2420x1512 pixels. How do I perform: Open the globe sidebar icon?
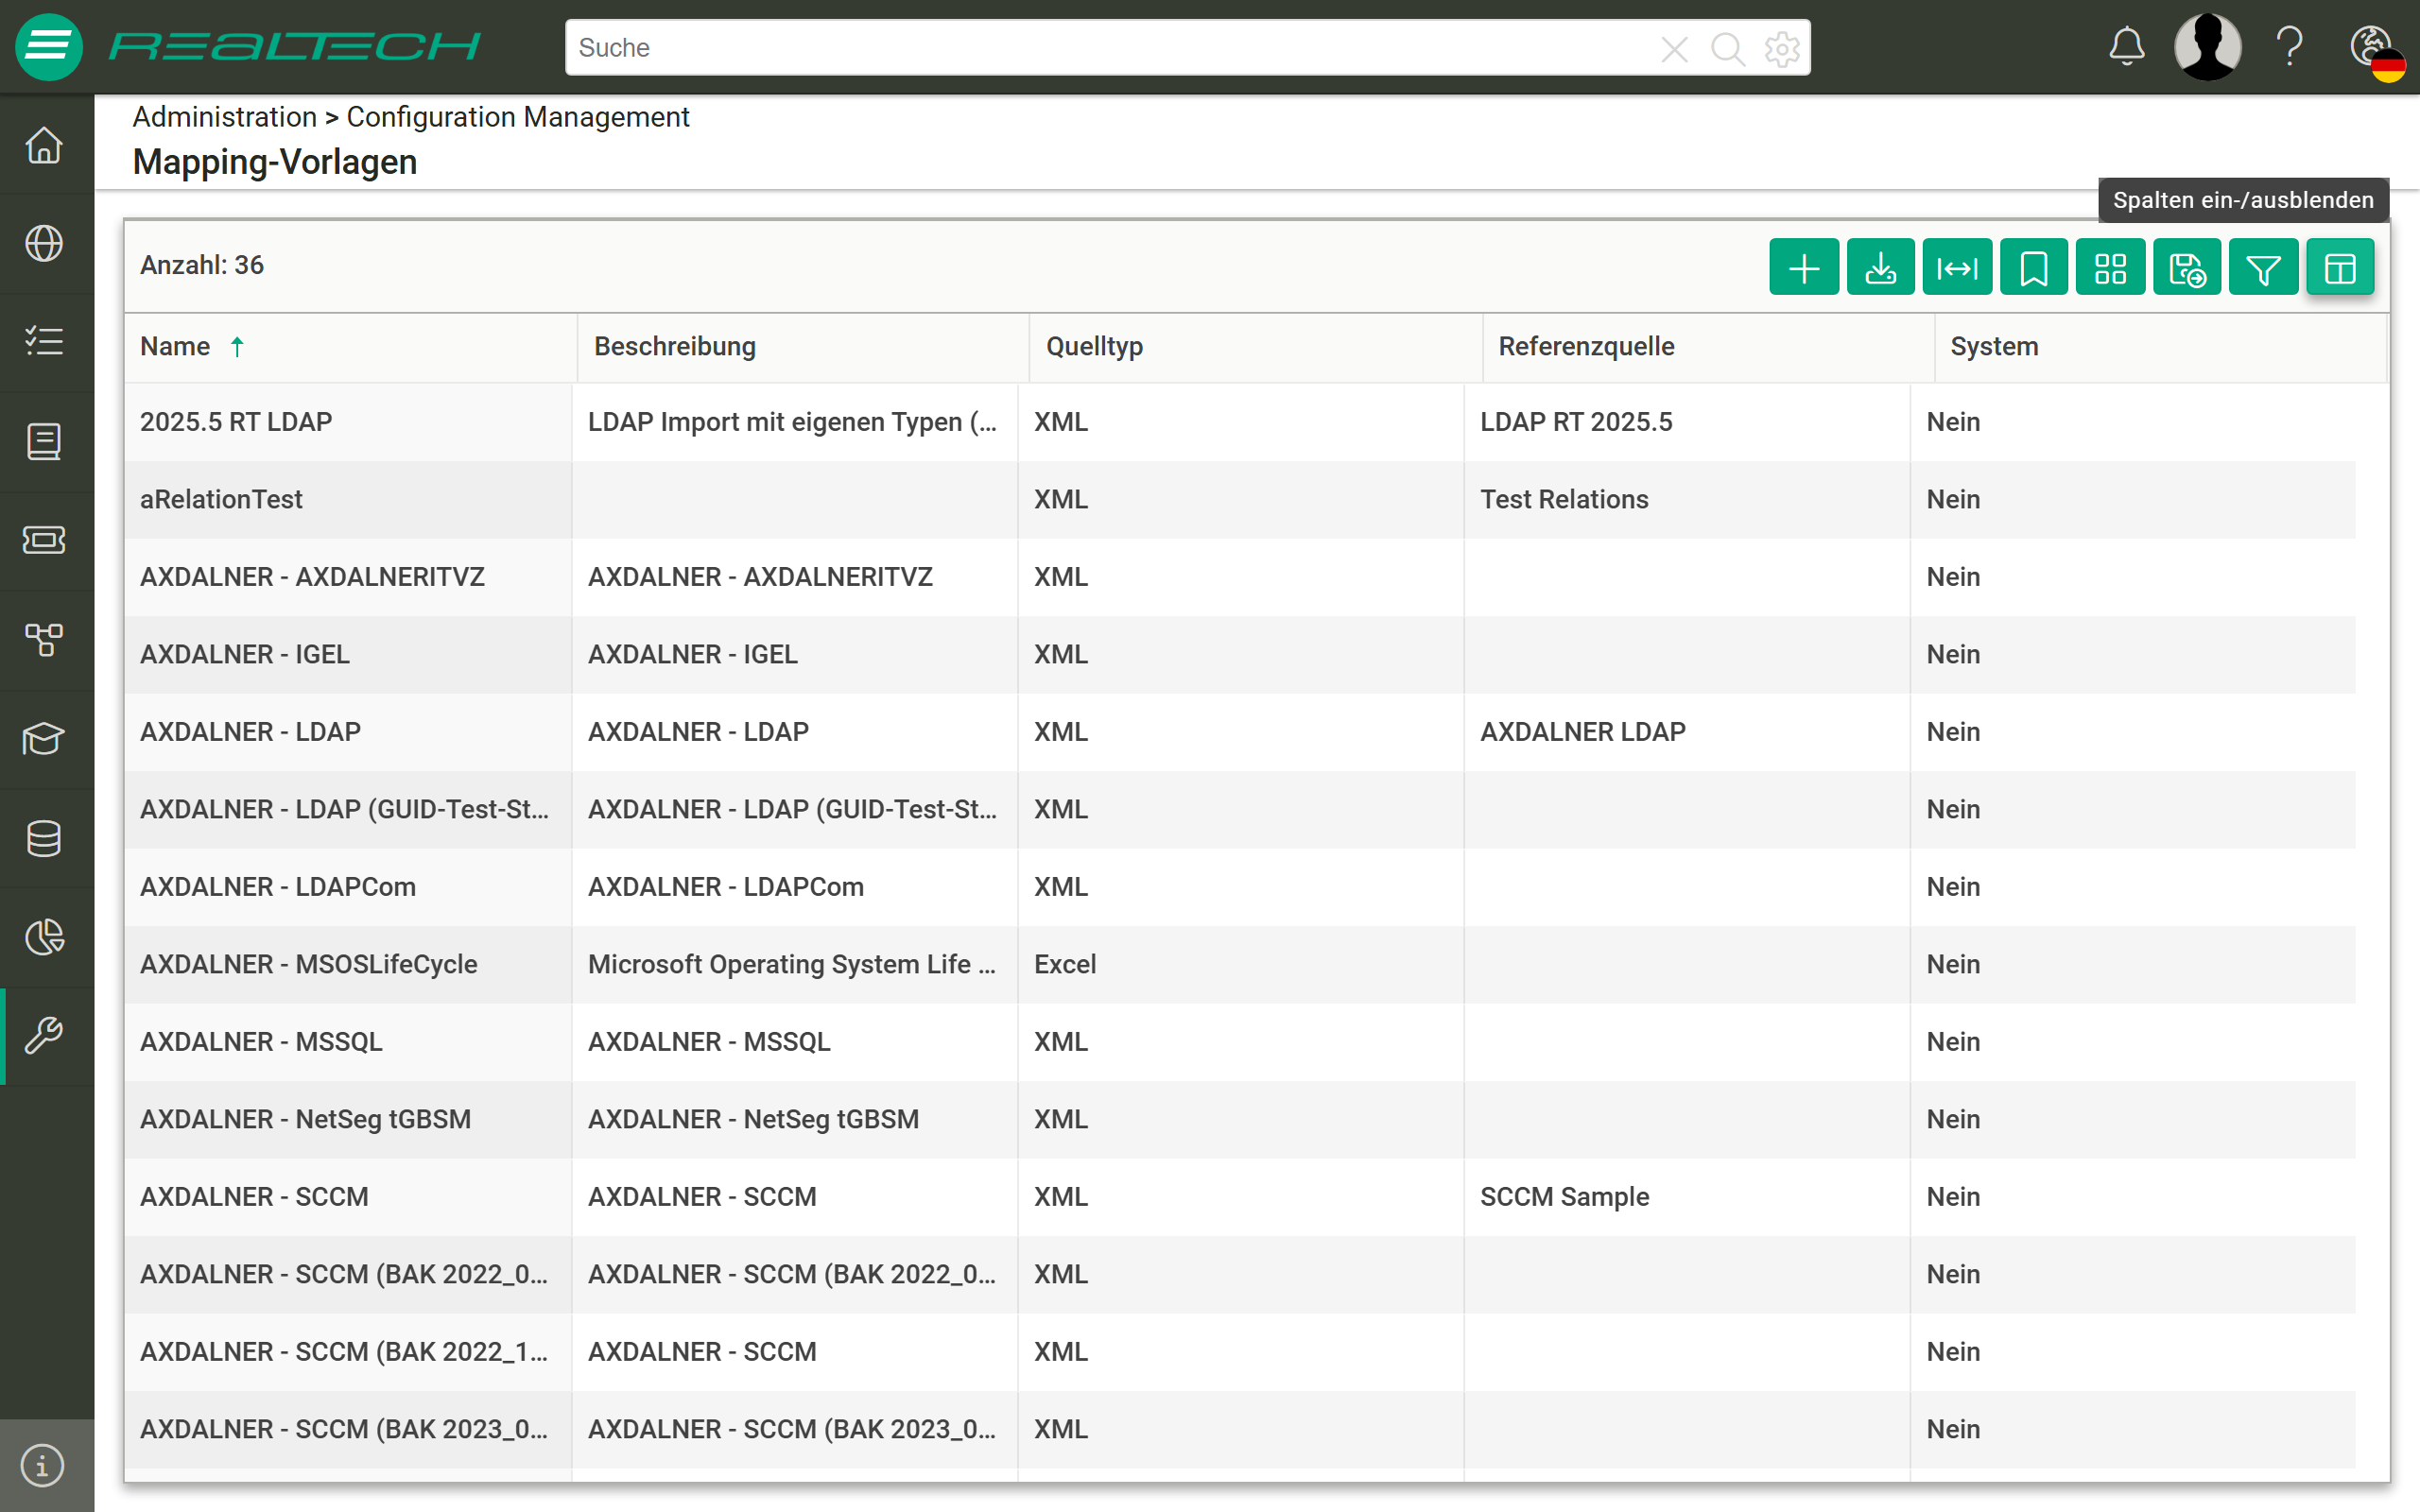[x=44, y=243]
